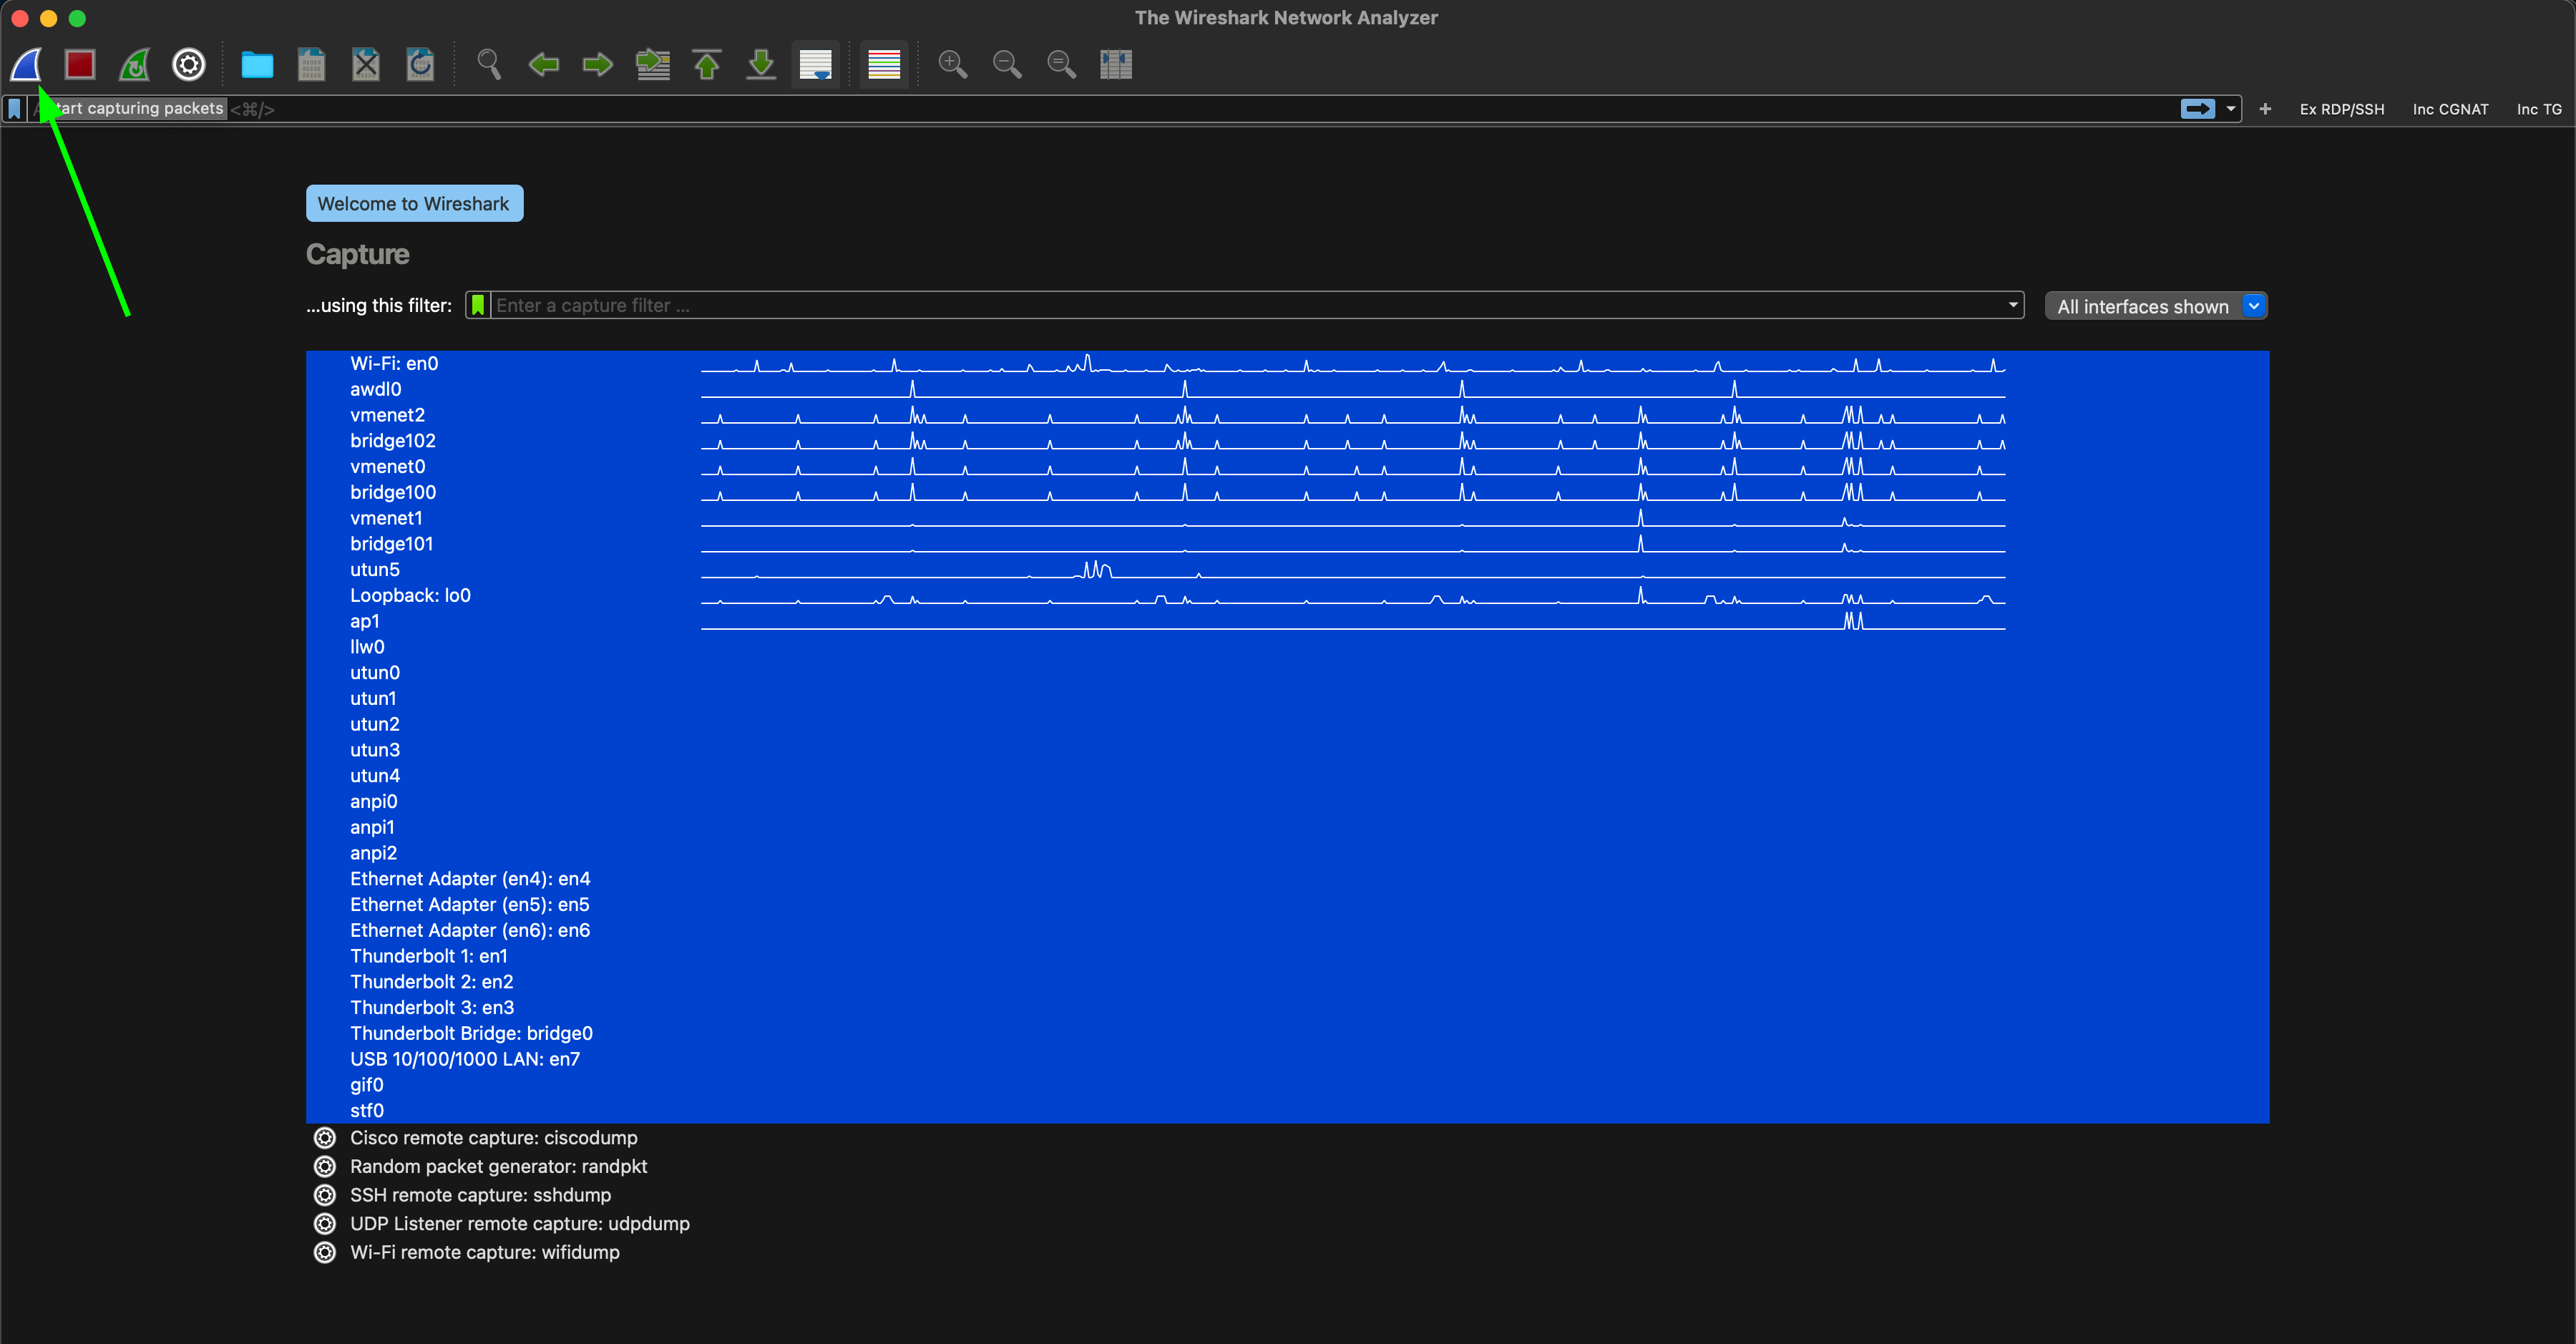Select the bridge102 interface
This screenshot has height=1344, width=2576.
(1287, 441)
